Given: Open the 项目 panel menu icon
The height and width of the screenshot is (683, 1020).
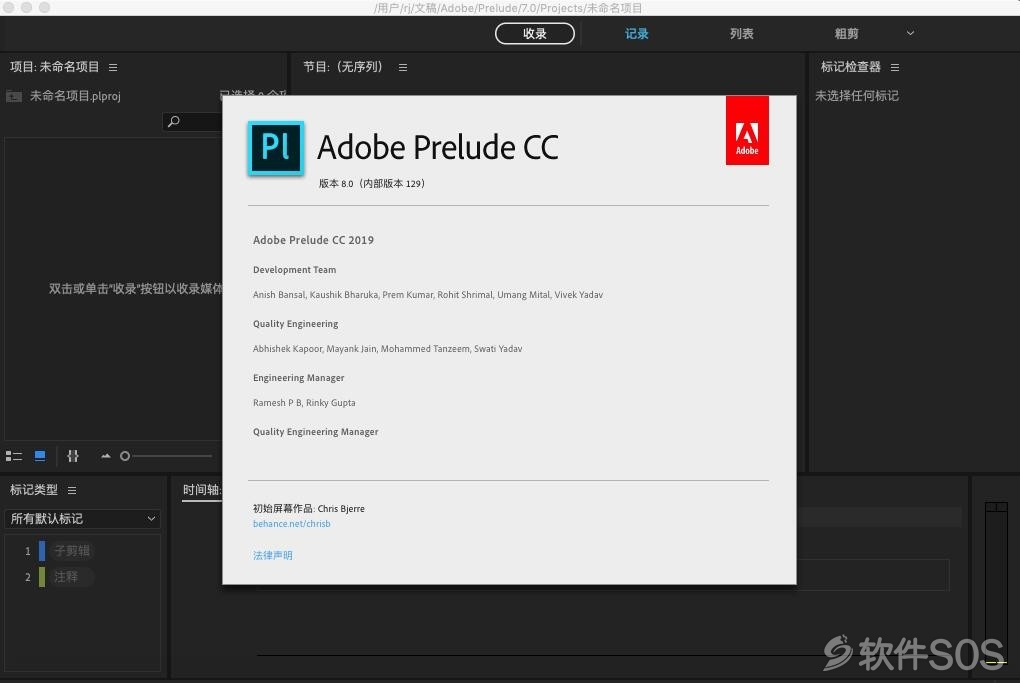Looking at the screenshot, I should (x=113, y=67).
